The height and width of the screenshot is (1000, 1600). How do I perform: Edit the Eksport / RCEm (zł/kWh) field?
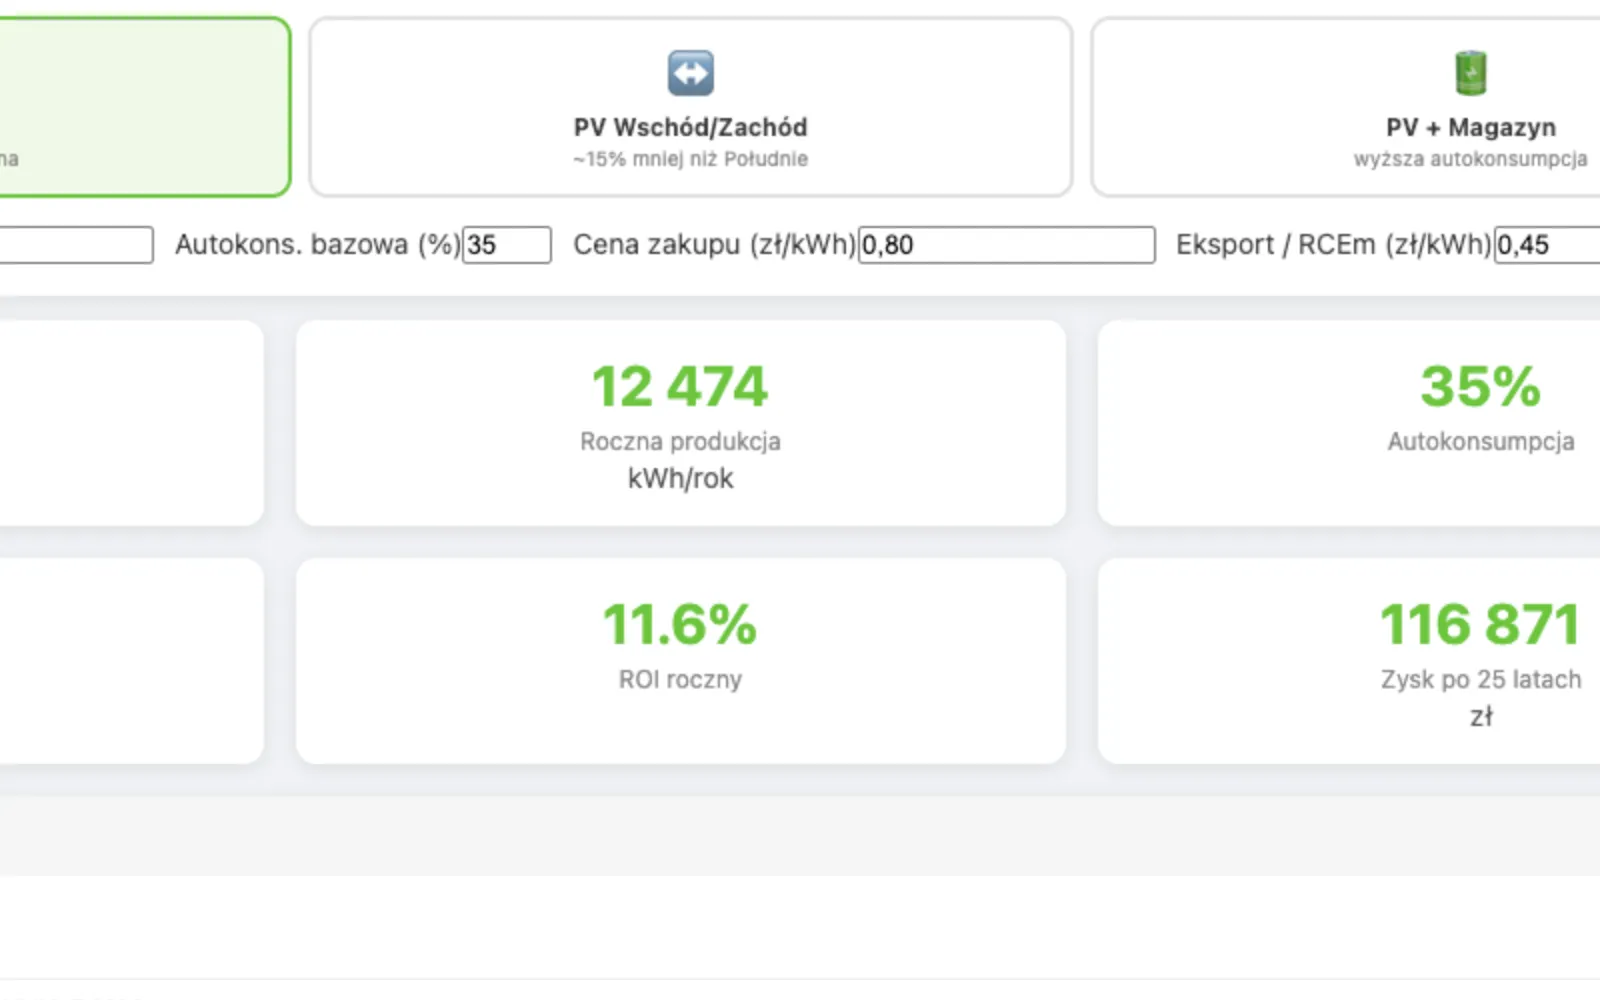1547,245
